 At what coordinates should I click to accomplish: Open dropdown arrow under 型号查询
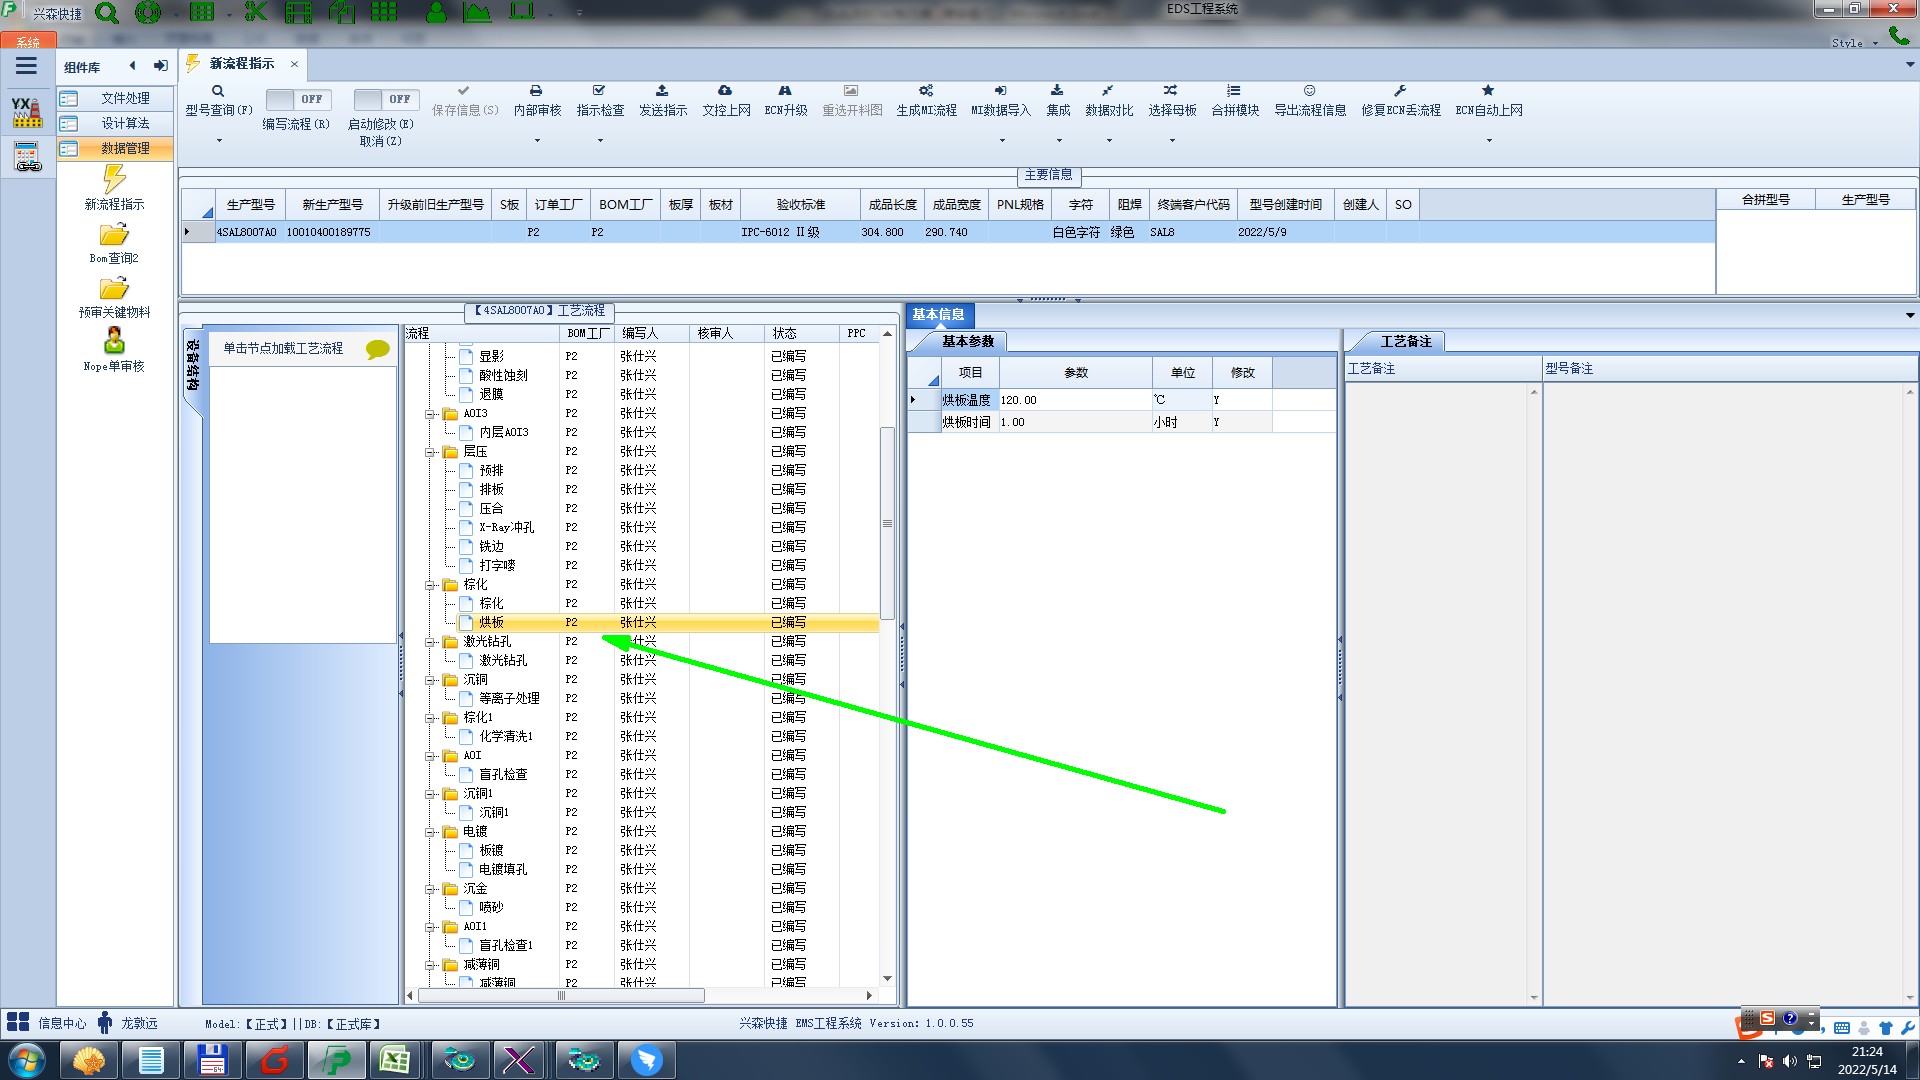218,140
